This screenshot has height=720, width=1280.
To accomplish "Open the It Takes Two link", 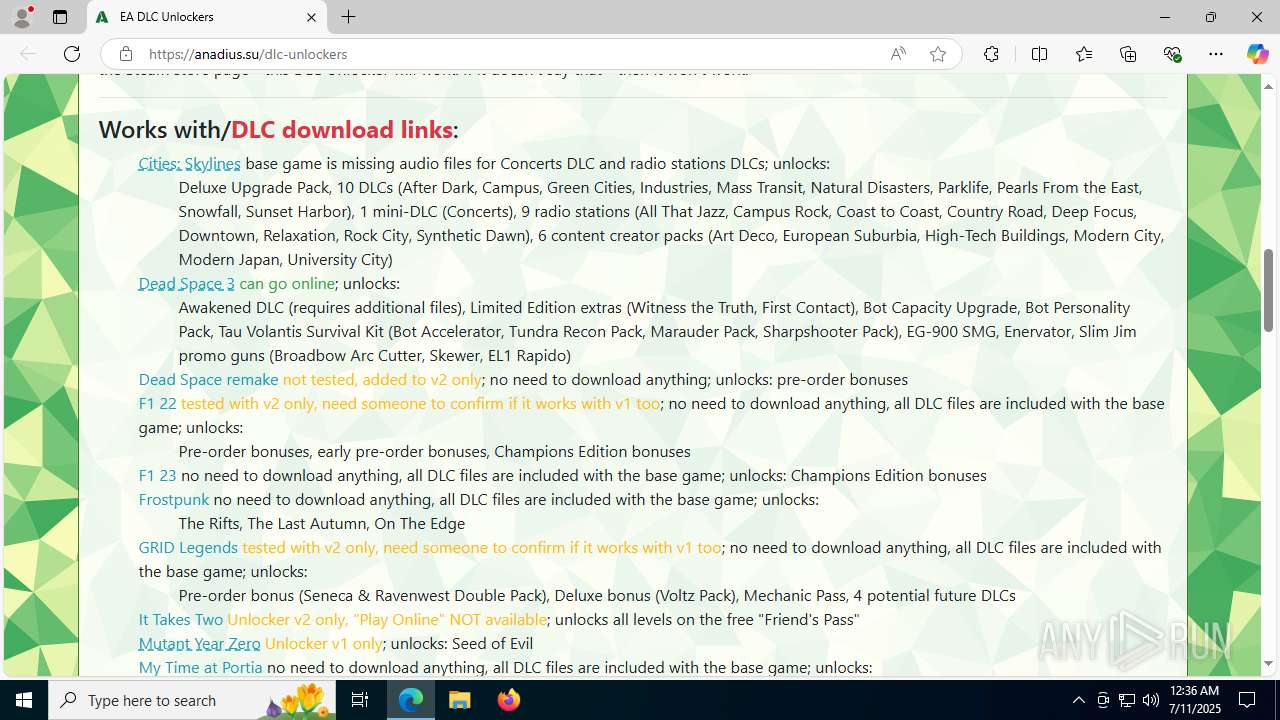I will point(180,619).
